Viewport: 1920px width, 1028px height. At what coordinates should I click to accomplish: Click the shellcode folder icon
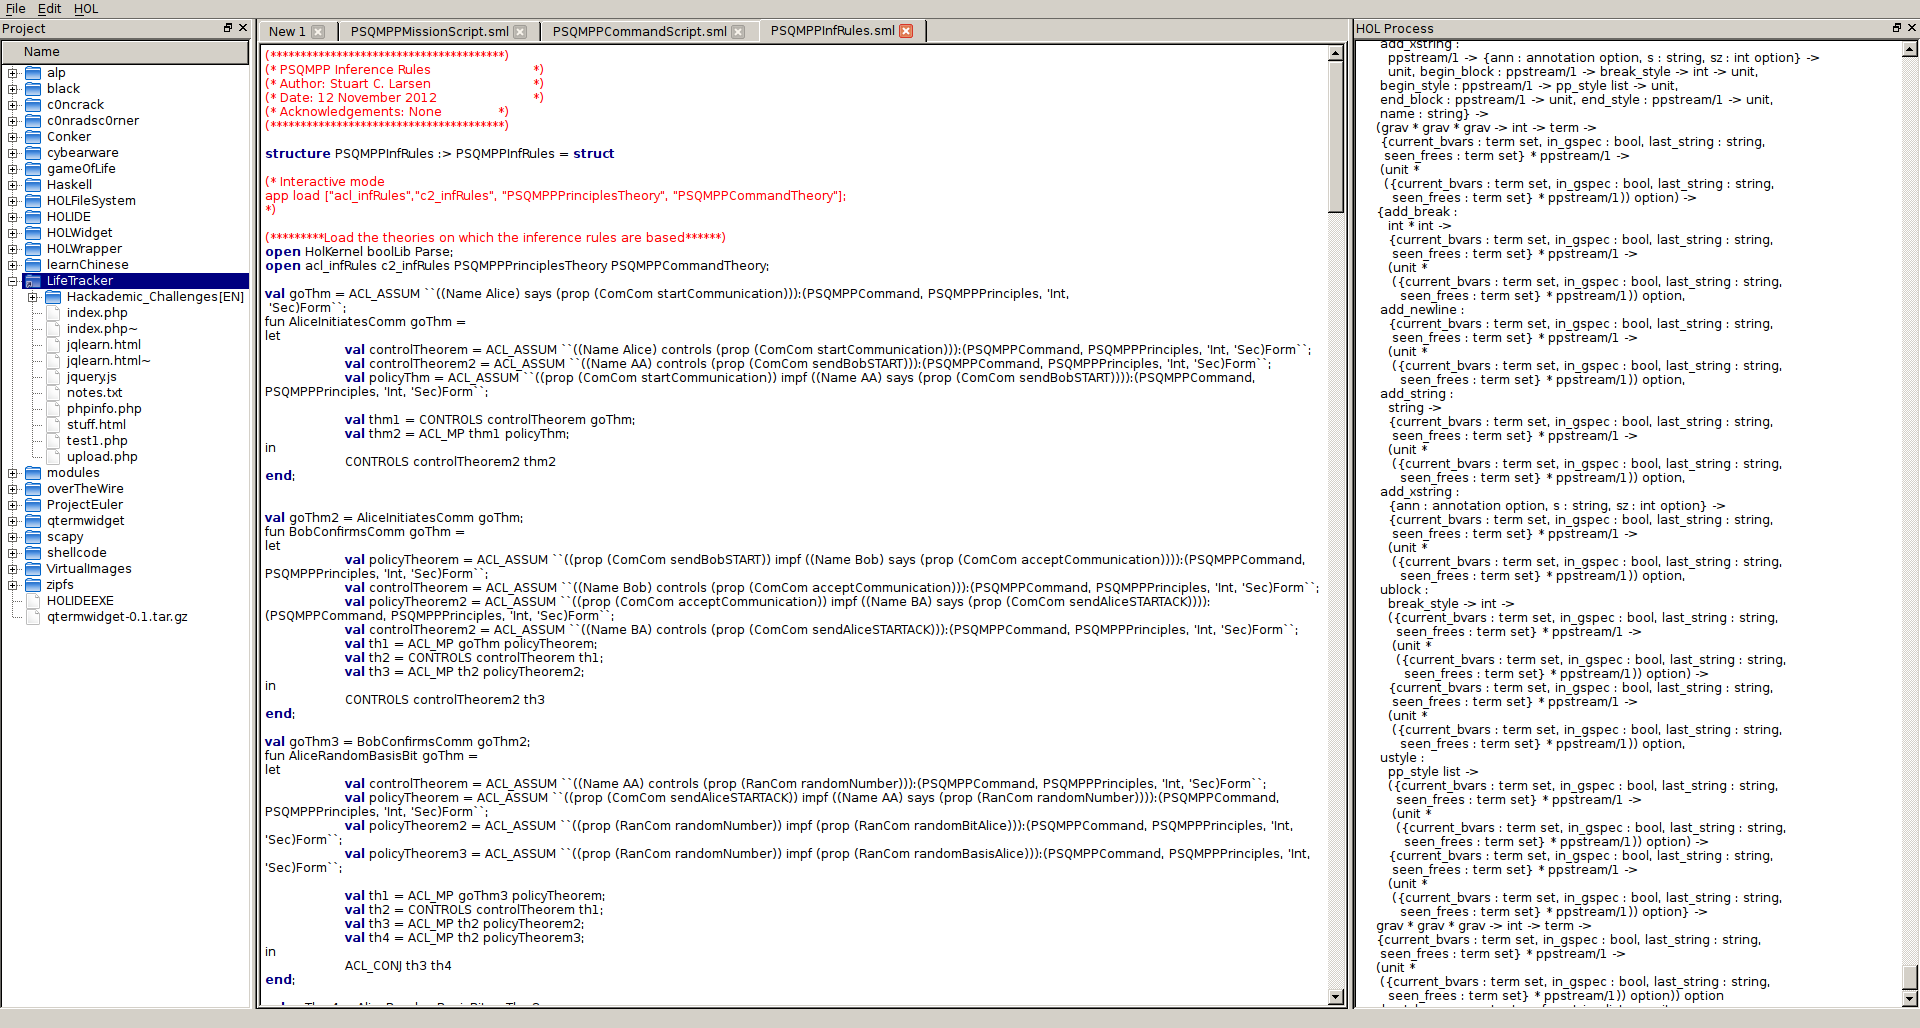pyautogui.click(x=33, y=553)
